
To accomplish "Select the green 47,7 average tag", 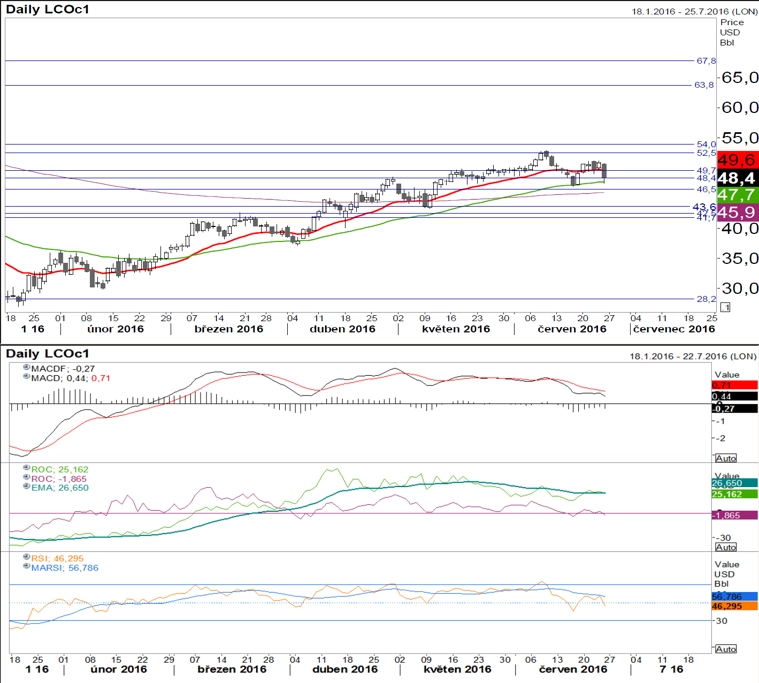I will [x=738, y=195].
